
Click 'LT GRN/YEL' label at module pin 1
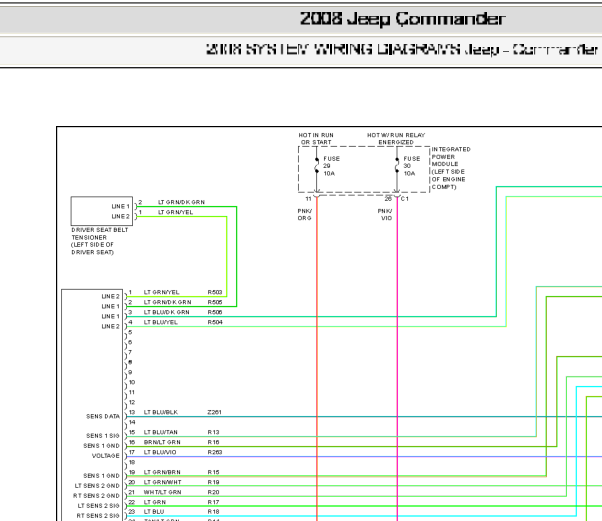pyautogui.click(x=161, y=292)
